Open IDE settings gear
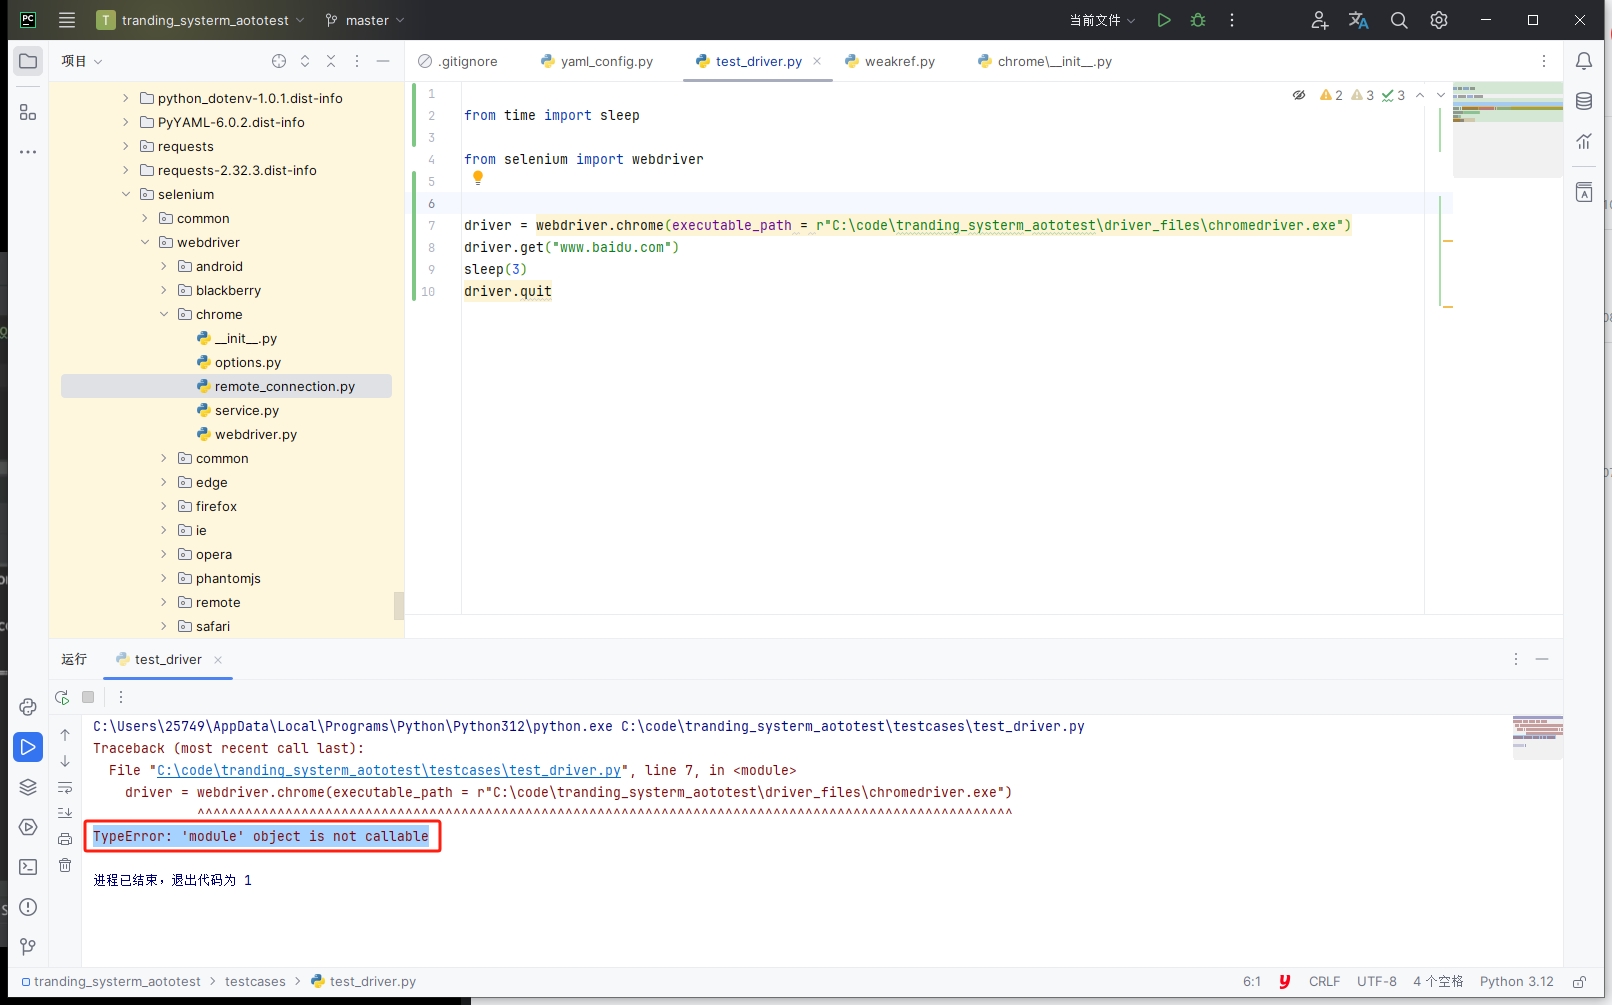The image size is (1612, 1005). 1439,20
